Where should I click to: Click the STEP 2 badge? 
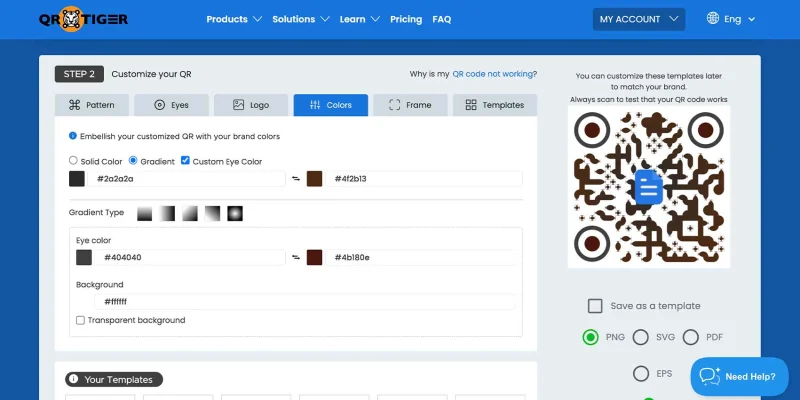coord(79,74)
